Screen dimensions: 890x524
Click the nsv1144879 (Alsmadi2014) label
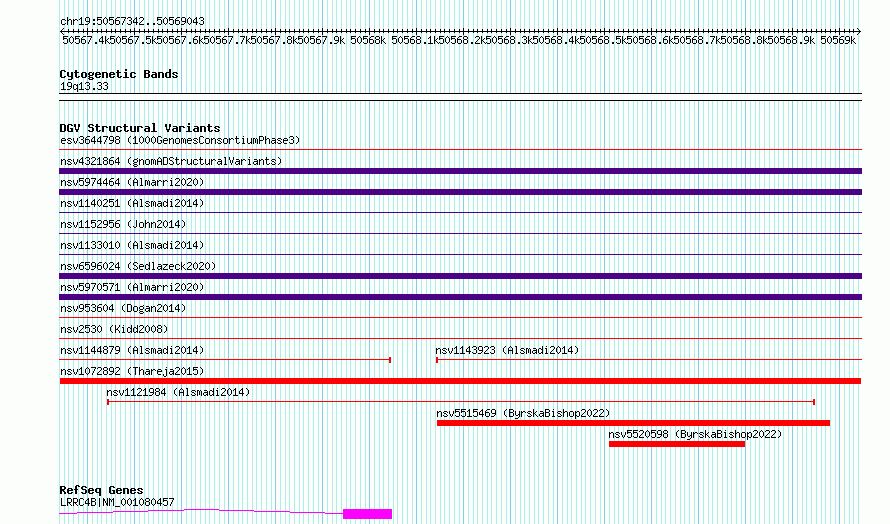pyautogui.click(x=132, y=350)
